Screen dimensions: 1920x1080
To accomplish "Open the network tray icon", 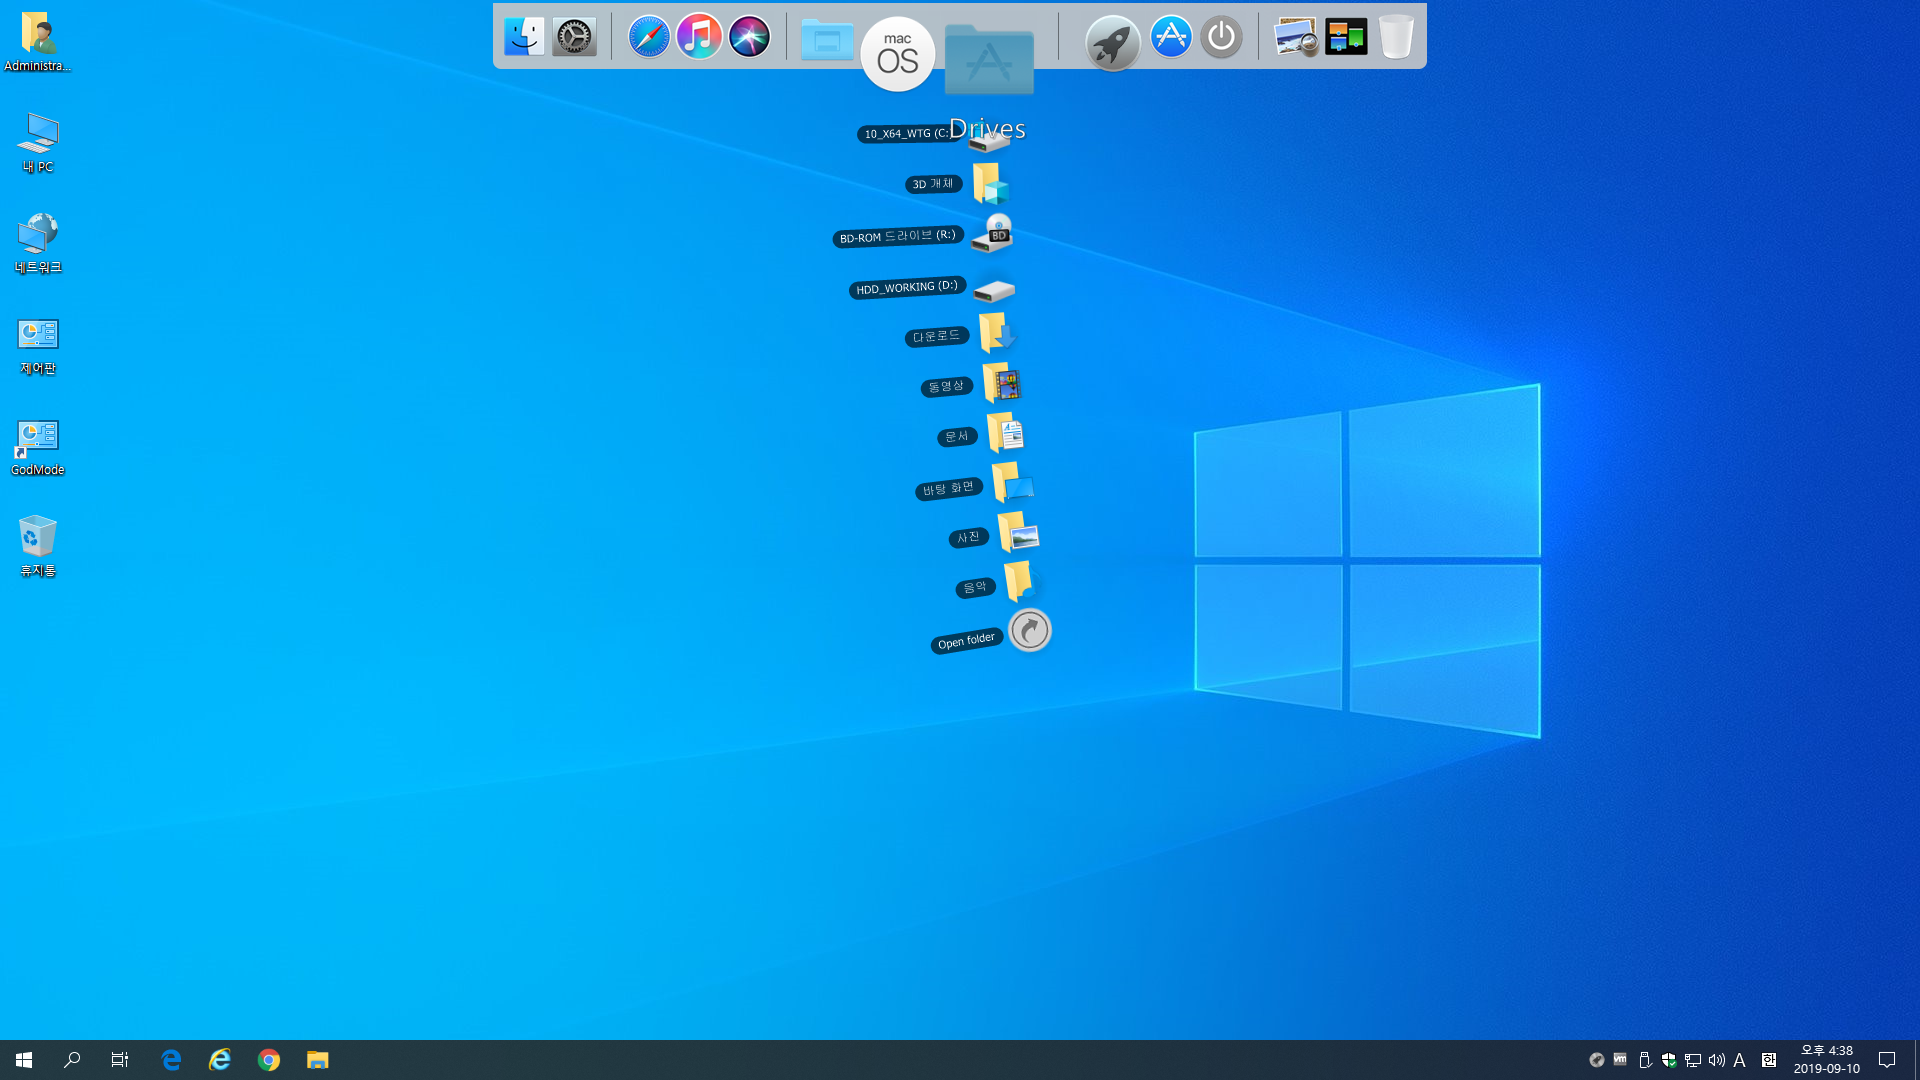I will 1693,1060.
